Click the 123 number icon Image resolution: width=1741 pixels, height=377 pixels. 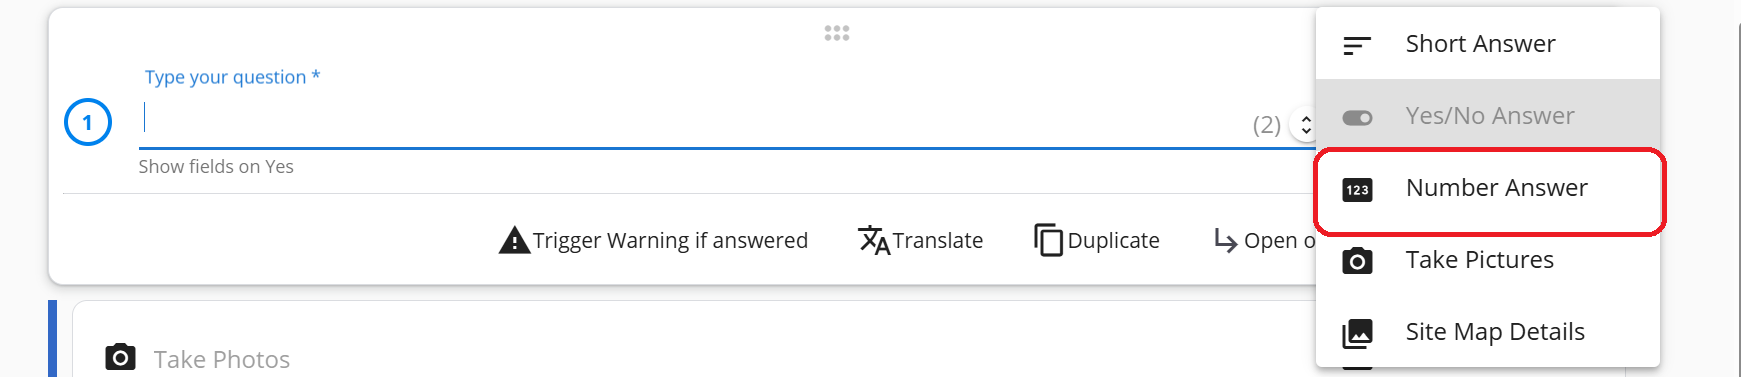[x=1357, y=189]
